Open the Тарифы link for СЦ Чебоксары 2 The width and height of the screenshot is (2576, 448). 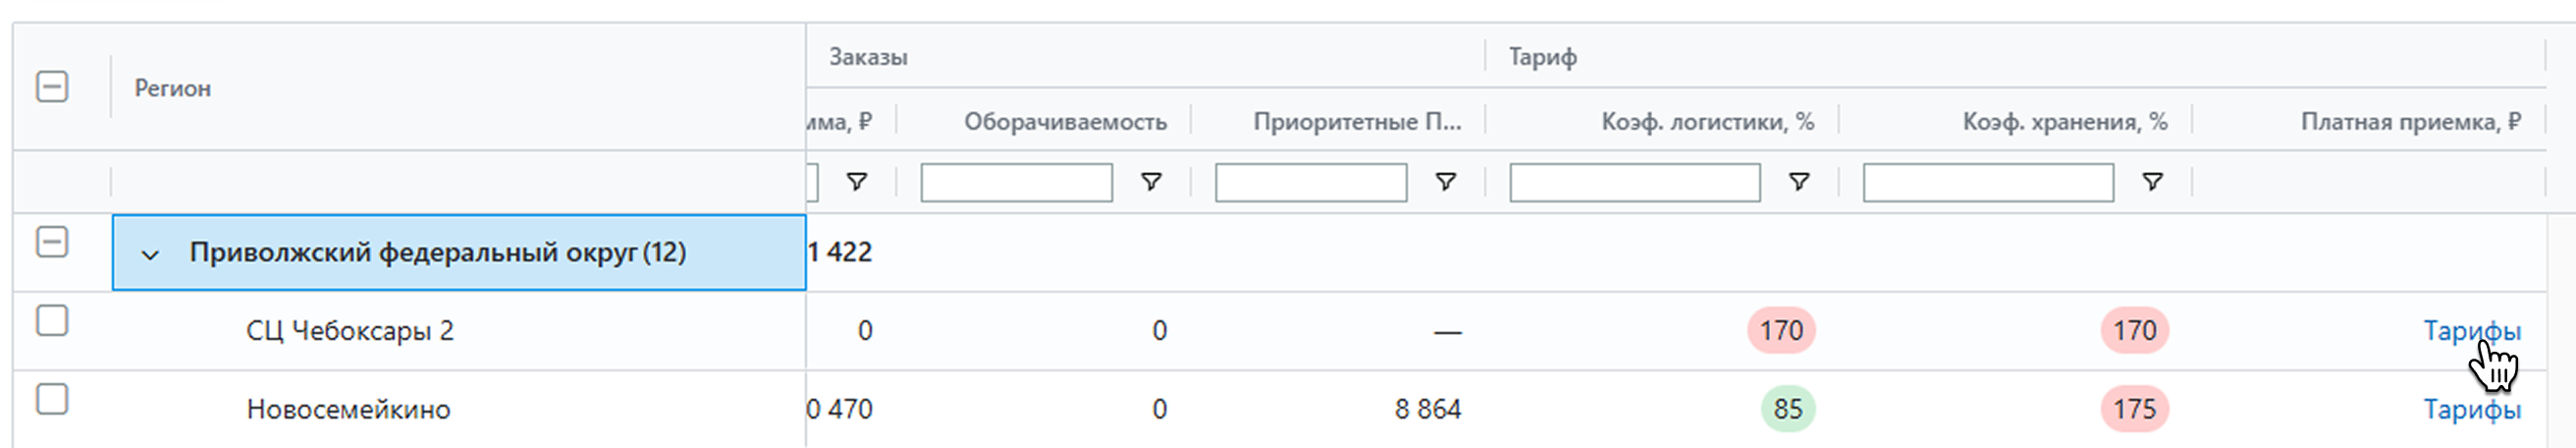[2471, 331]
